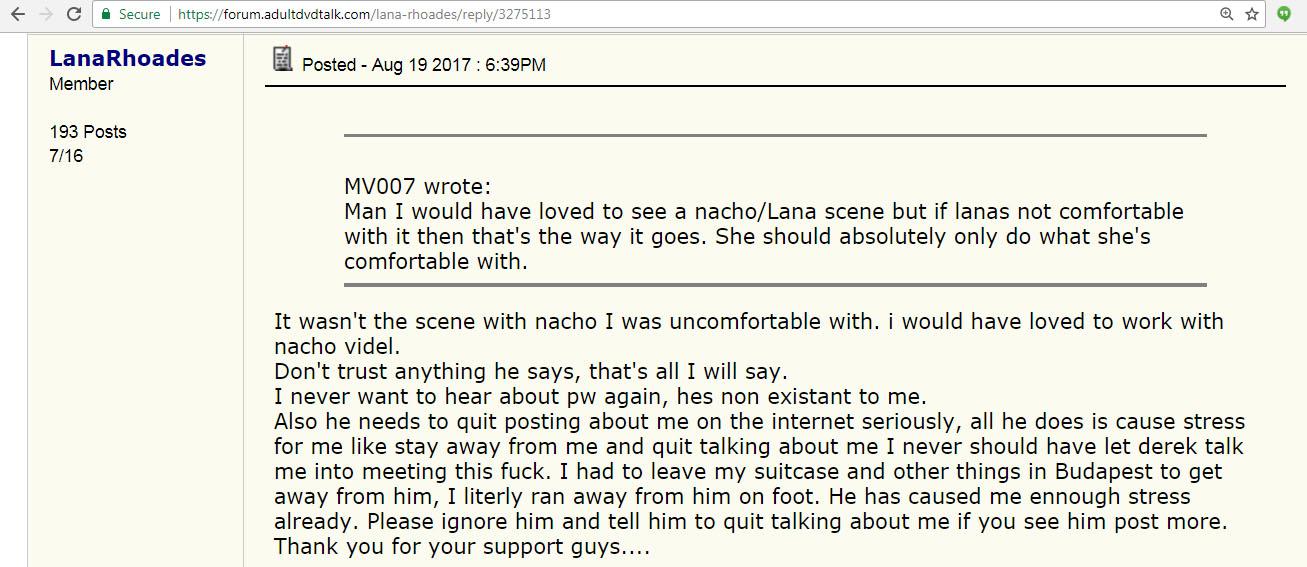Click the 'MV007 wrote:' quote header
Image resolution: width=1307 pixels, height=567 pixels.
(418, 187)
